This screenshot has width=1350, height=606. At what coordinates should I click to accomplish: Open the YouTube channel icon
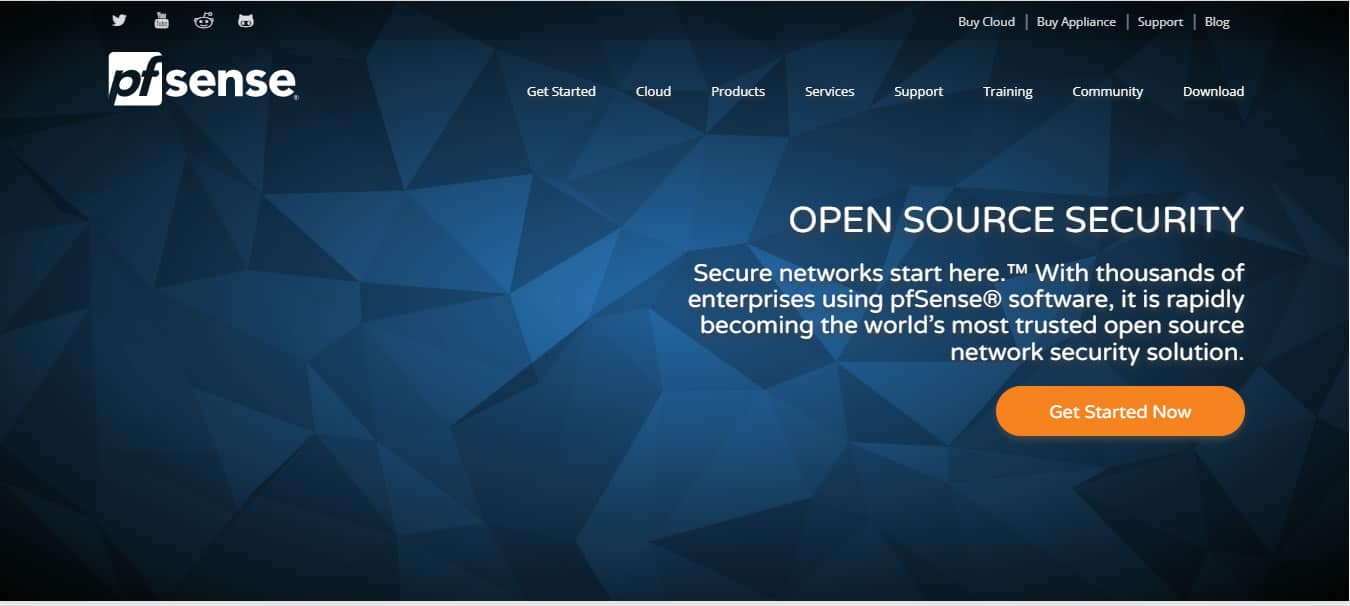tap(162, 20)
